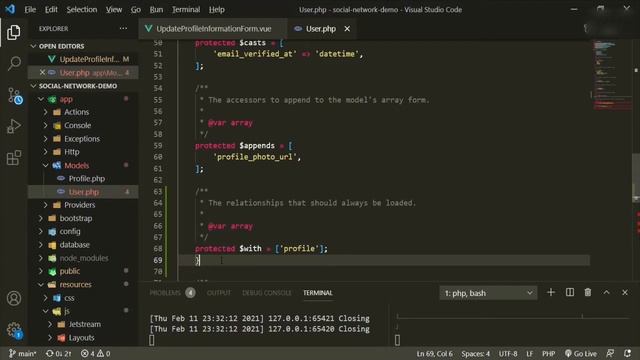Viewport: 640px width, 360px height.
Task: Open the Explorer view in activity bar
Action: click(13, 32)
